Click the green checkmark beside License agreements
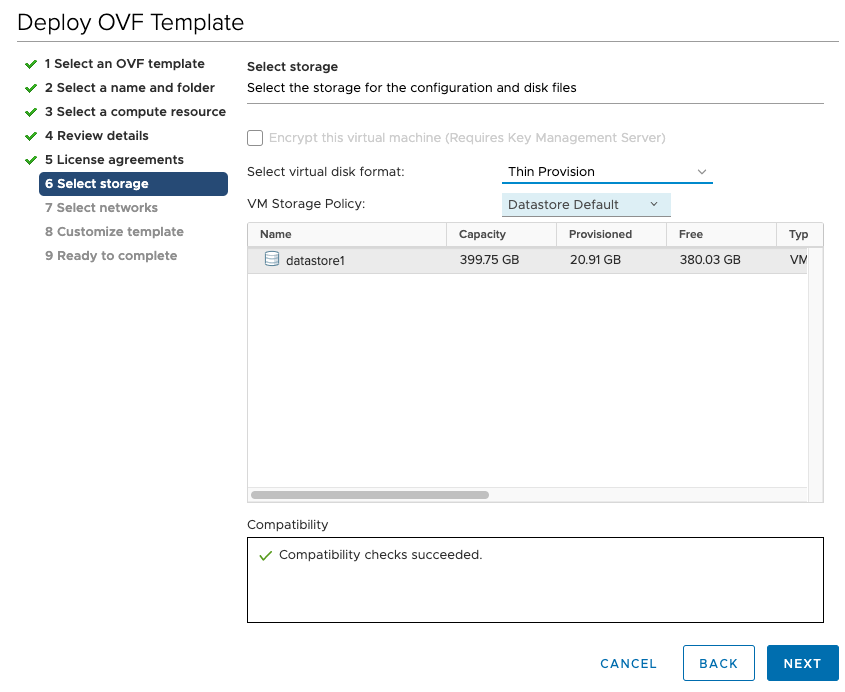 coord(31,160)
